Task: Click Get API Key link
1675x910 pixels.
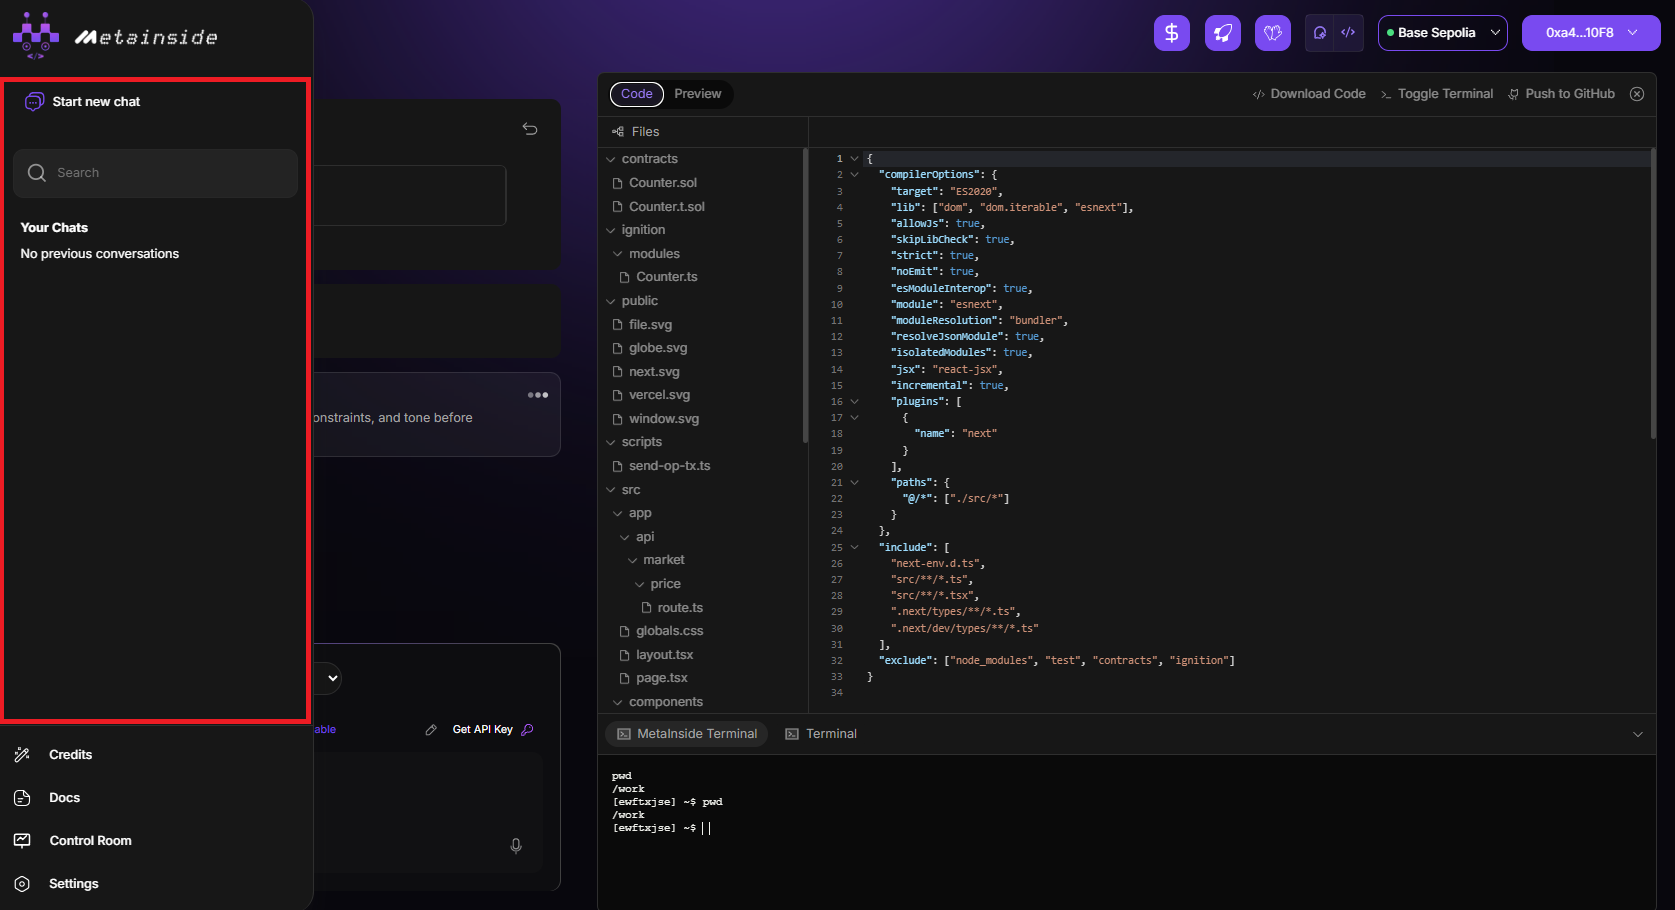Action: (483, 730)
